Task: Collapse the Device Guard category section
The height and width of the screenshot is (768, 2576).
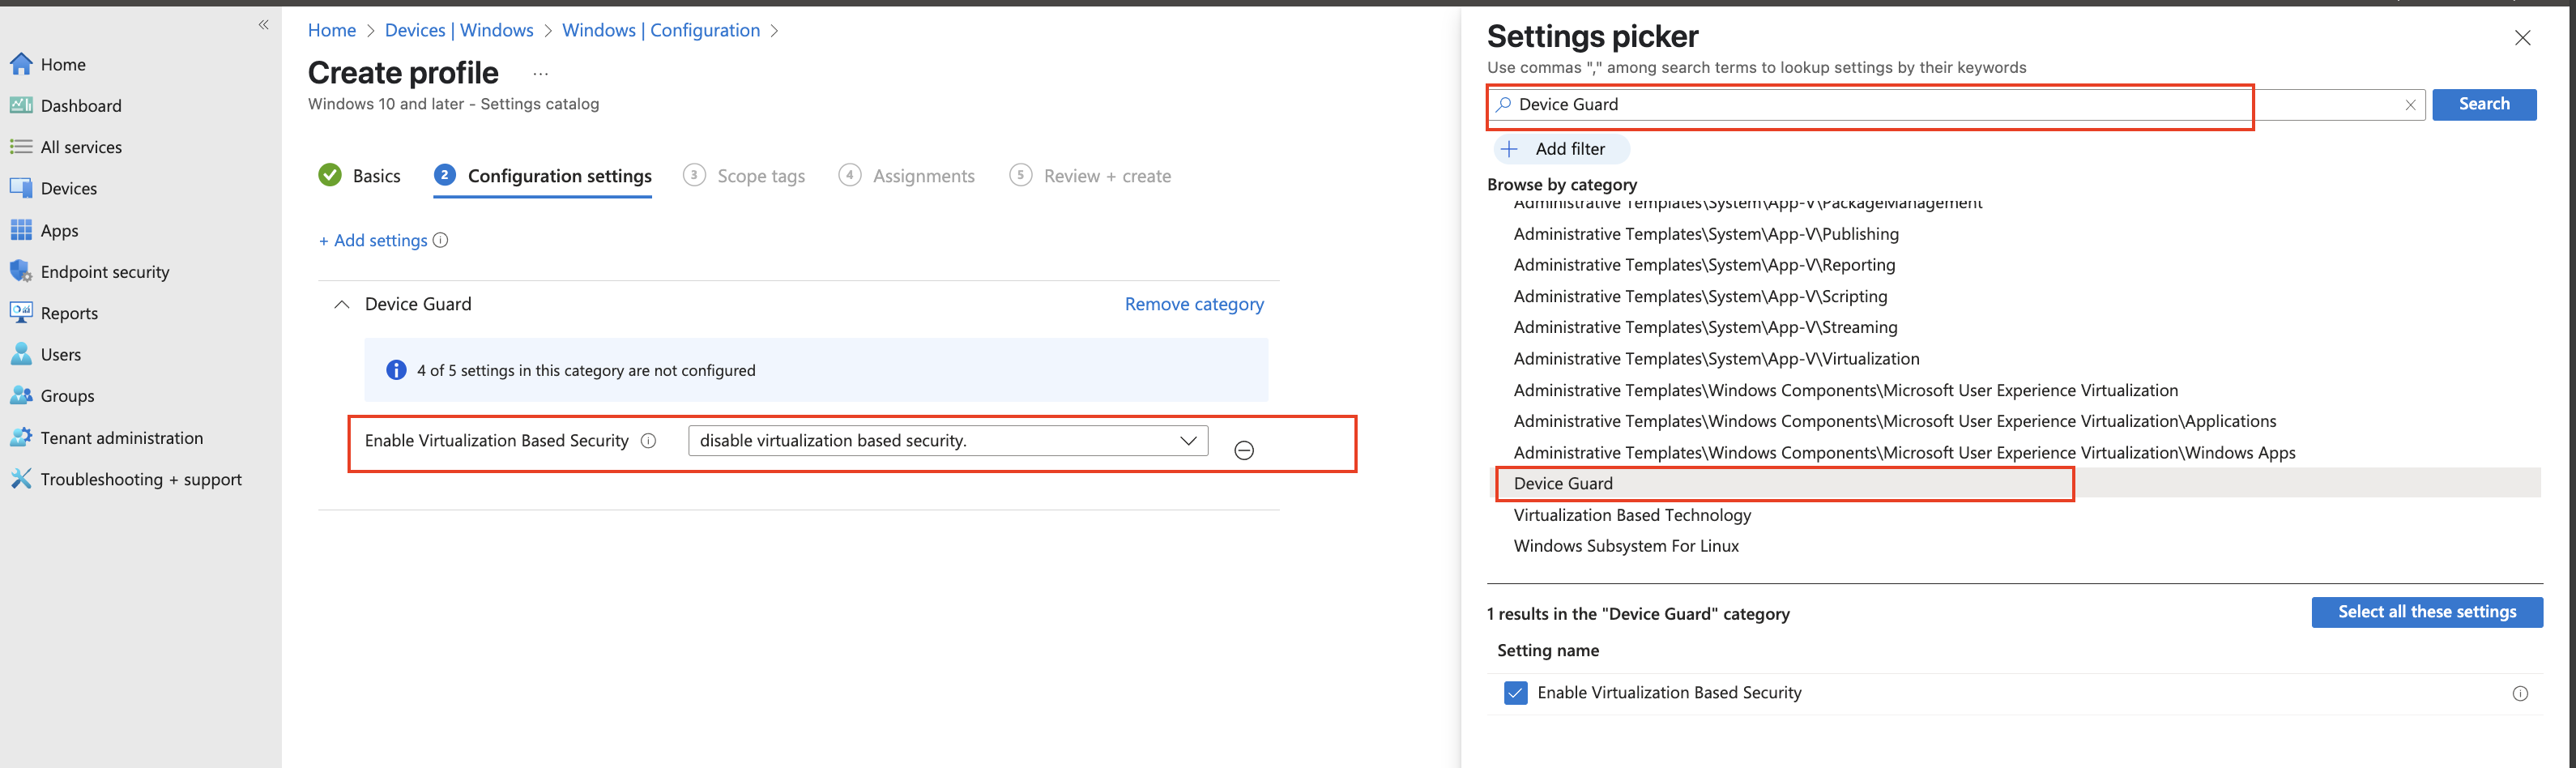Action: tap(342, 305)
